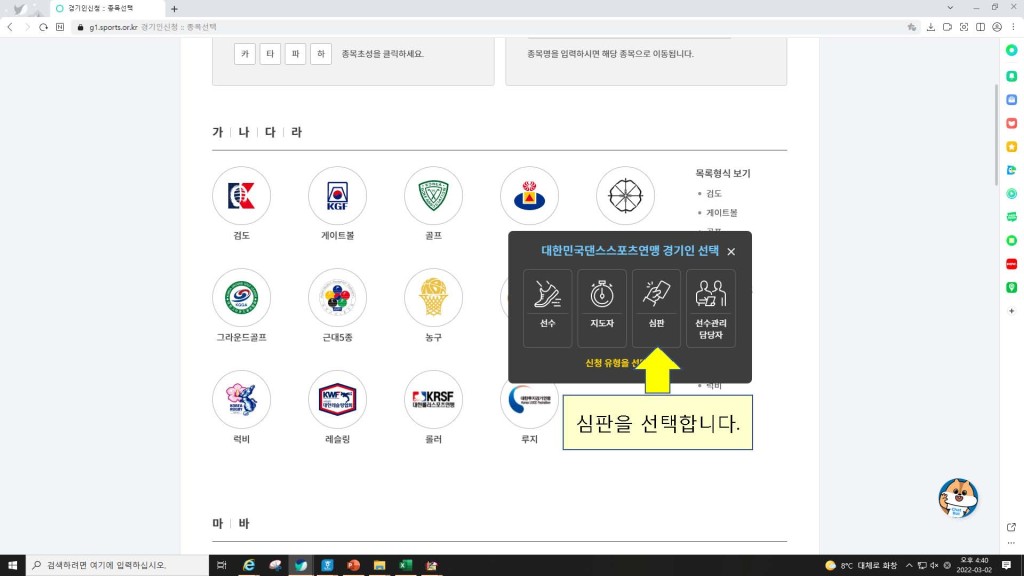Select the 골프 association icon
Screen dimensions: 1024x576
(x=433, y=196)
